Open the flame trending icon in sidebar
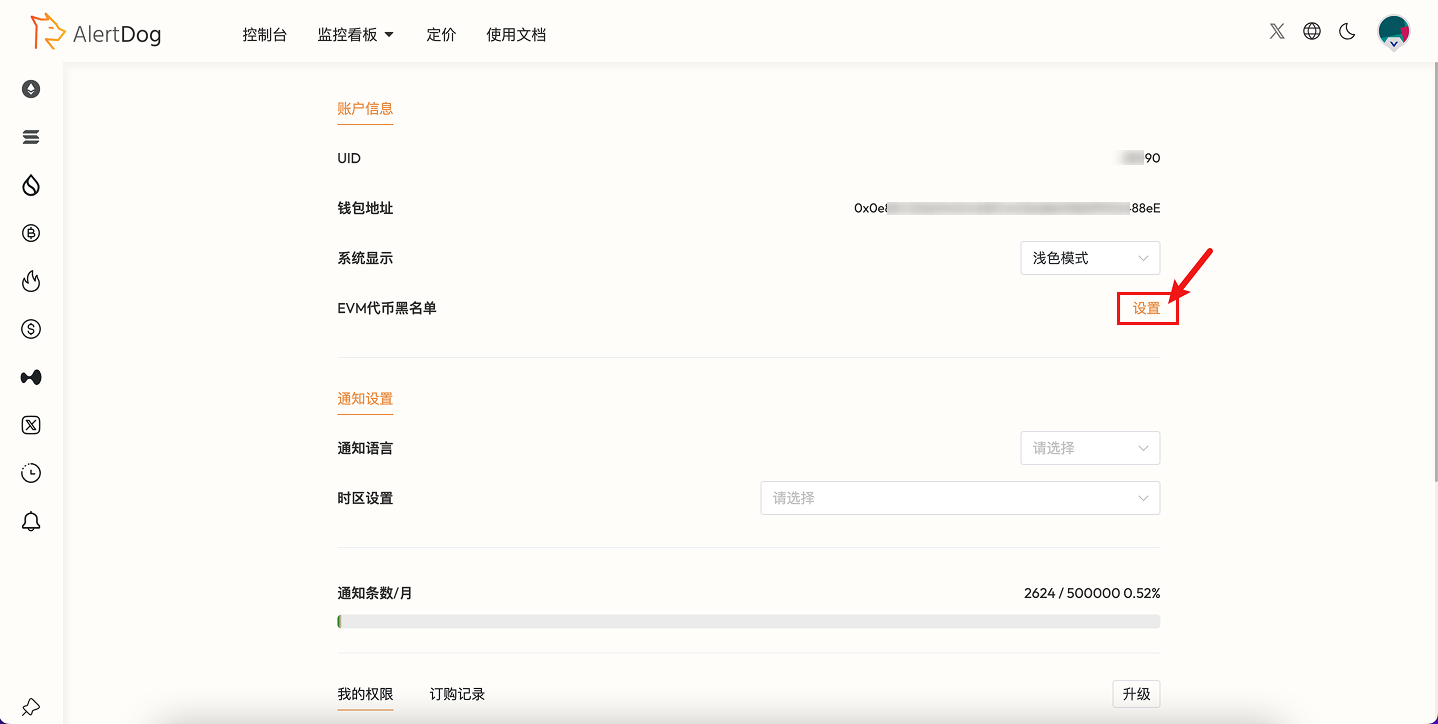Image resolution: width=1438 pixels, height=724 pixels. pos(30,281)
